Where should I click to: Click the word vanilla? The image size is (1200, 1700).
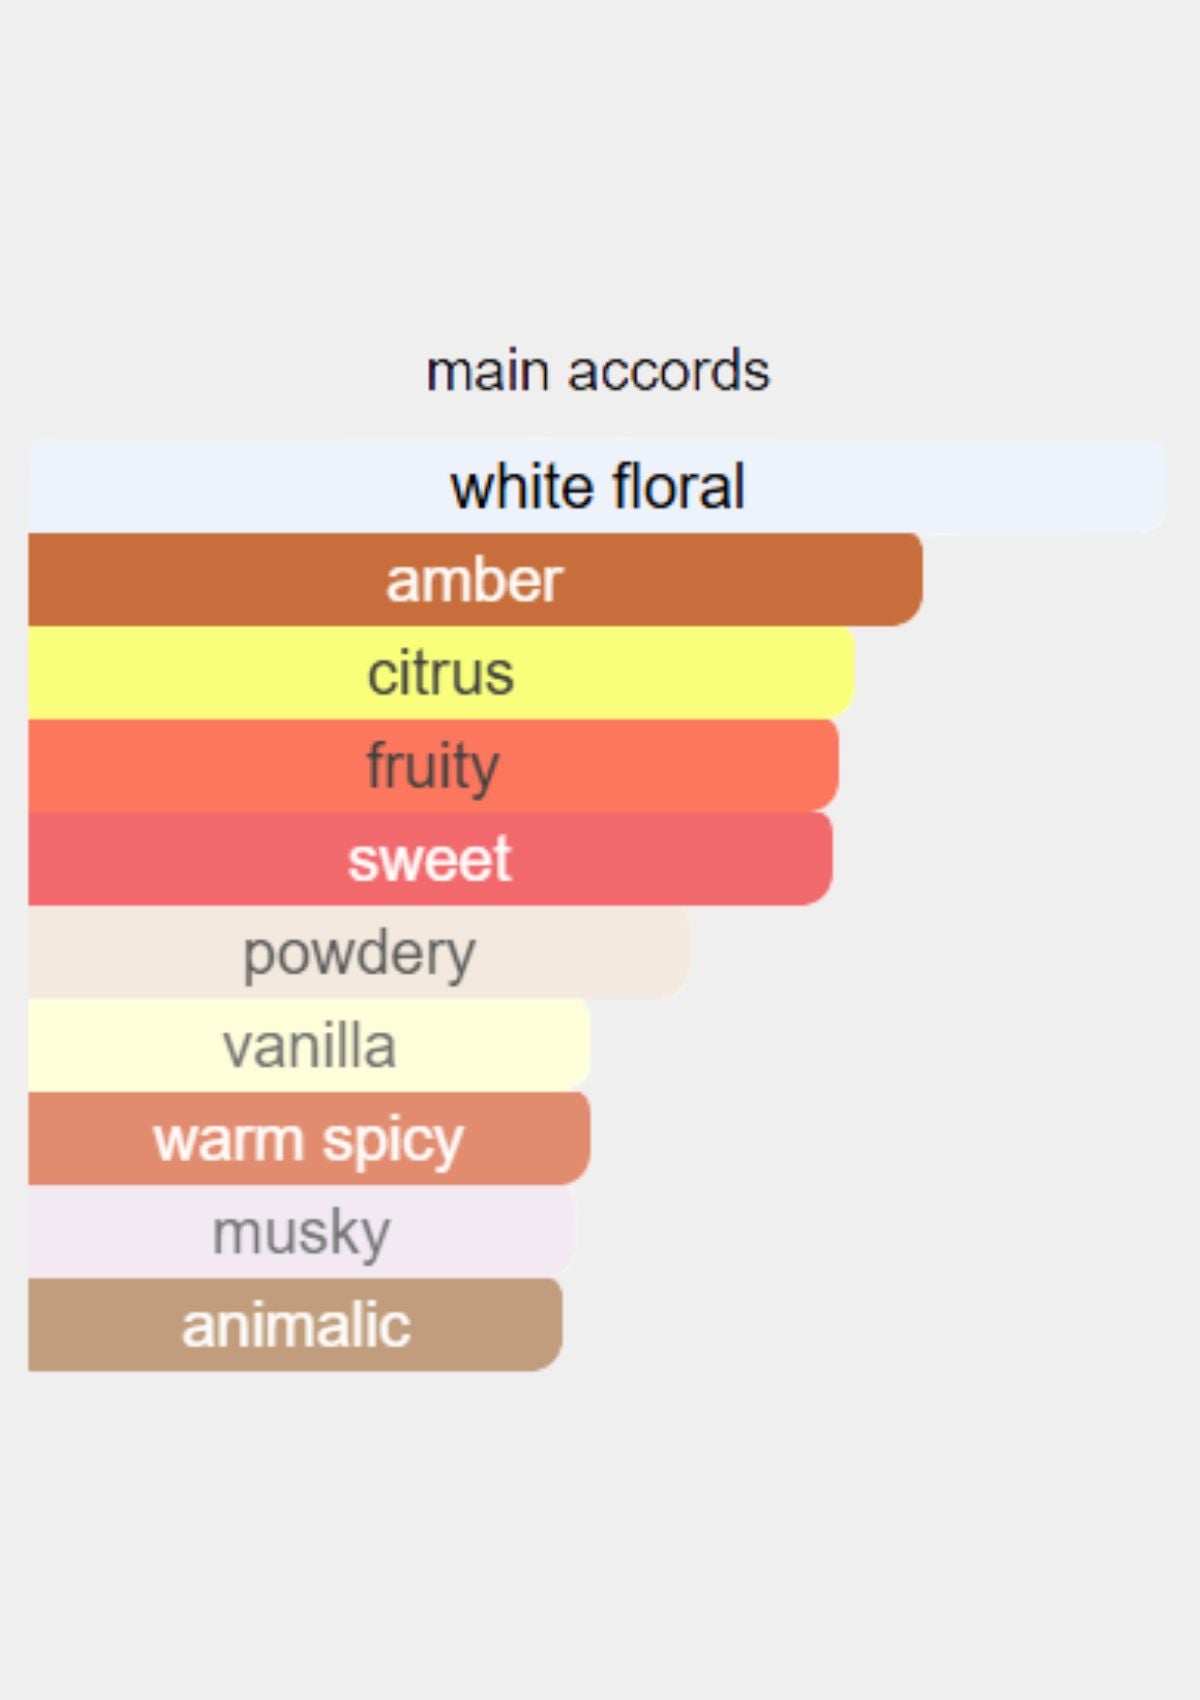click(309, 1046)
